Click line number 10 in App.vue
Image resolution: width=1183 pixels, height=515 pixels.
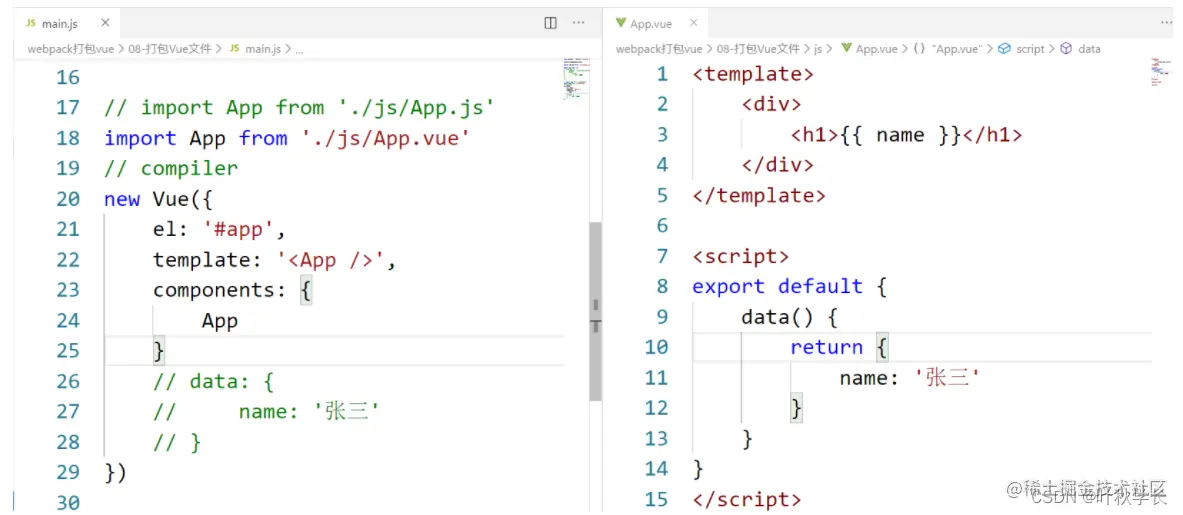tap(656, 348)
